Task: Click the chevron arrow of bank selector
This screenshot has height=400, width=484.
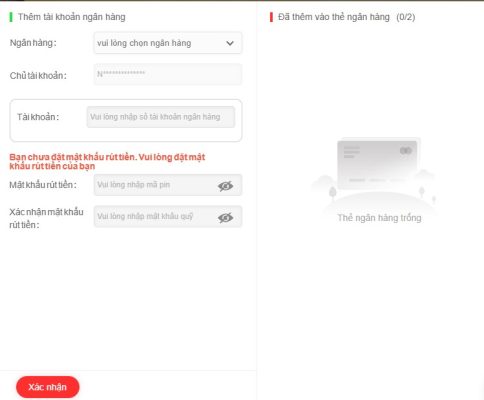Action: click(x=230, y=43)
